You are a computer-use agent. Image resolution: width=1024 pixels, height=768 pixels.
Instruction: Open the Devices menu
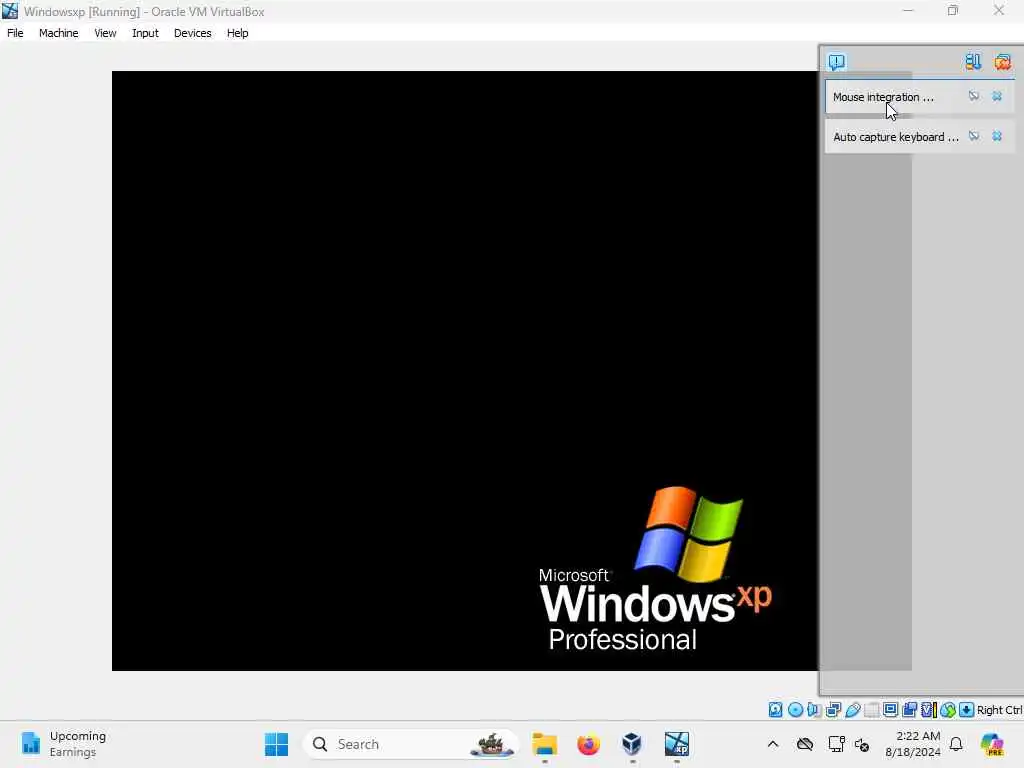click(192, 33)
